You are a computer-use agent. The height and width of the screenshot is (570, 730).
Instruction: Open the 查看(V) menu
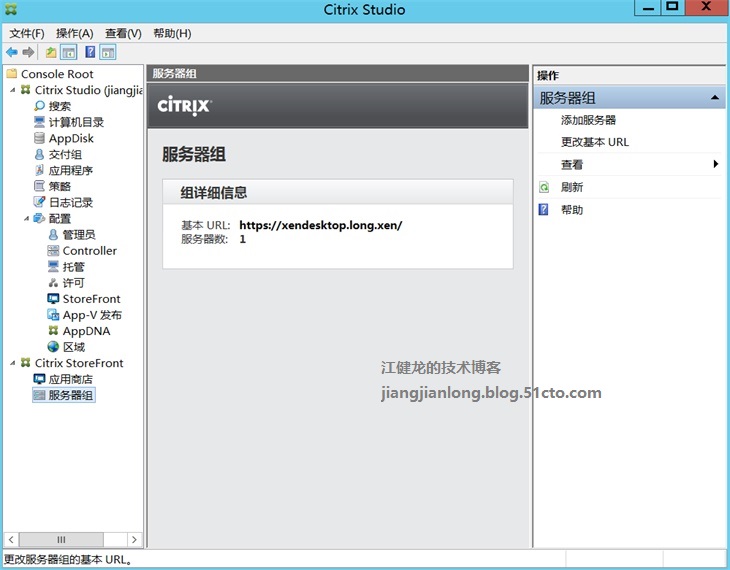pos(123,34)
